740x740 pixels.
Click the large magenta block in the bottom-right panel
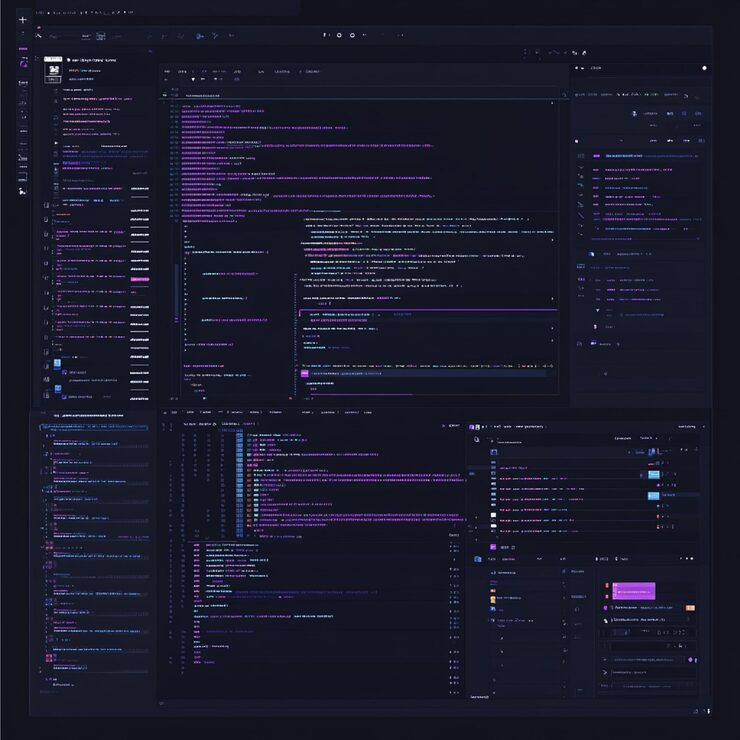point(633,591)
